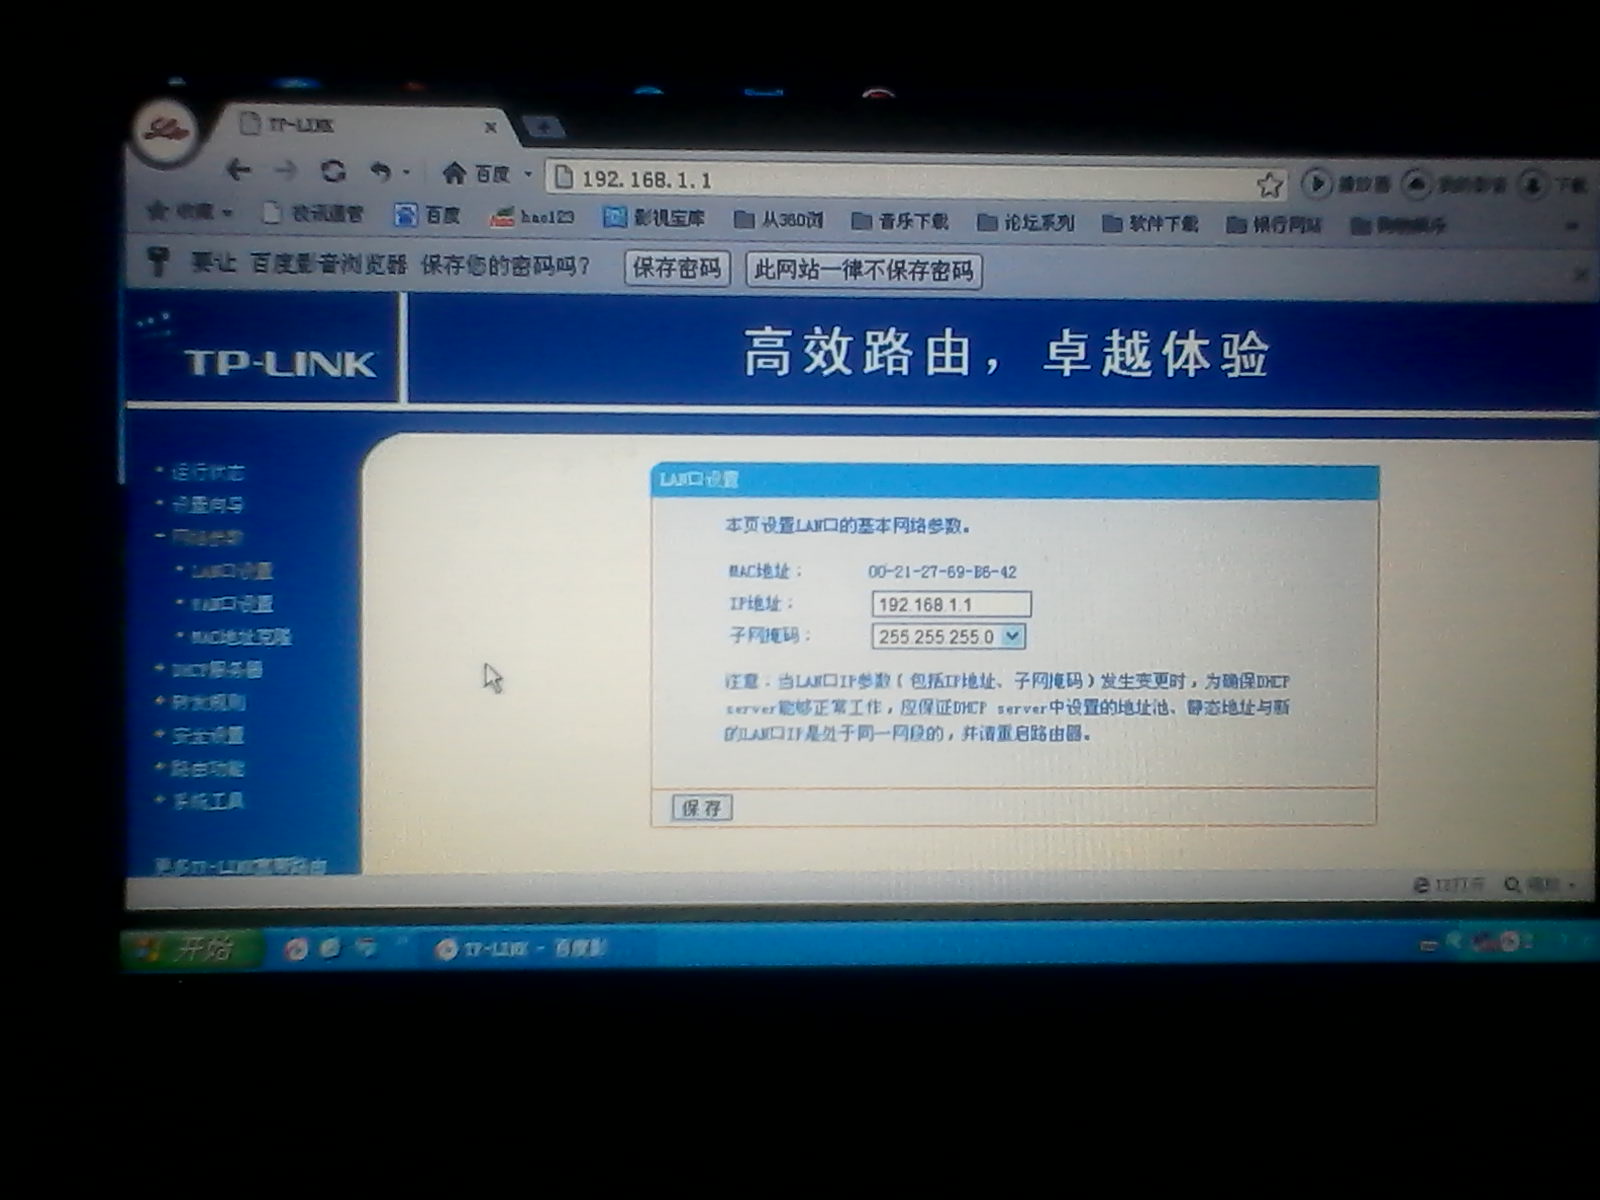Click the MAC address 00-21-27-69-B6-42 text
The image size is (1600, 1200).
pos(942,572)
